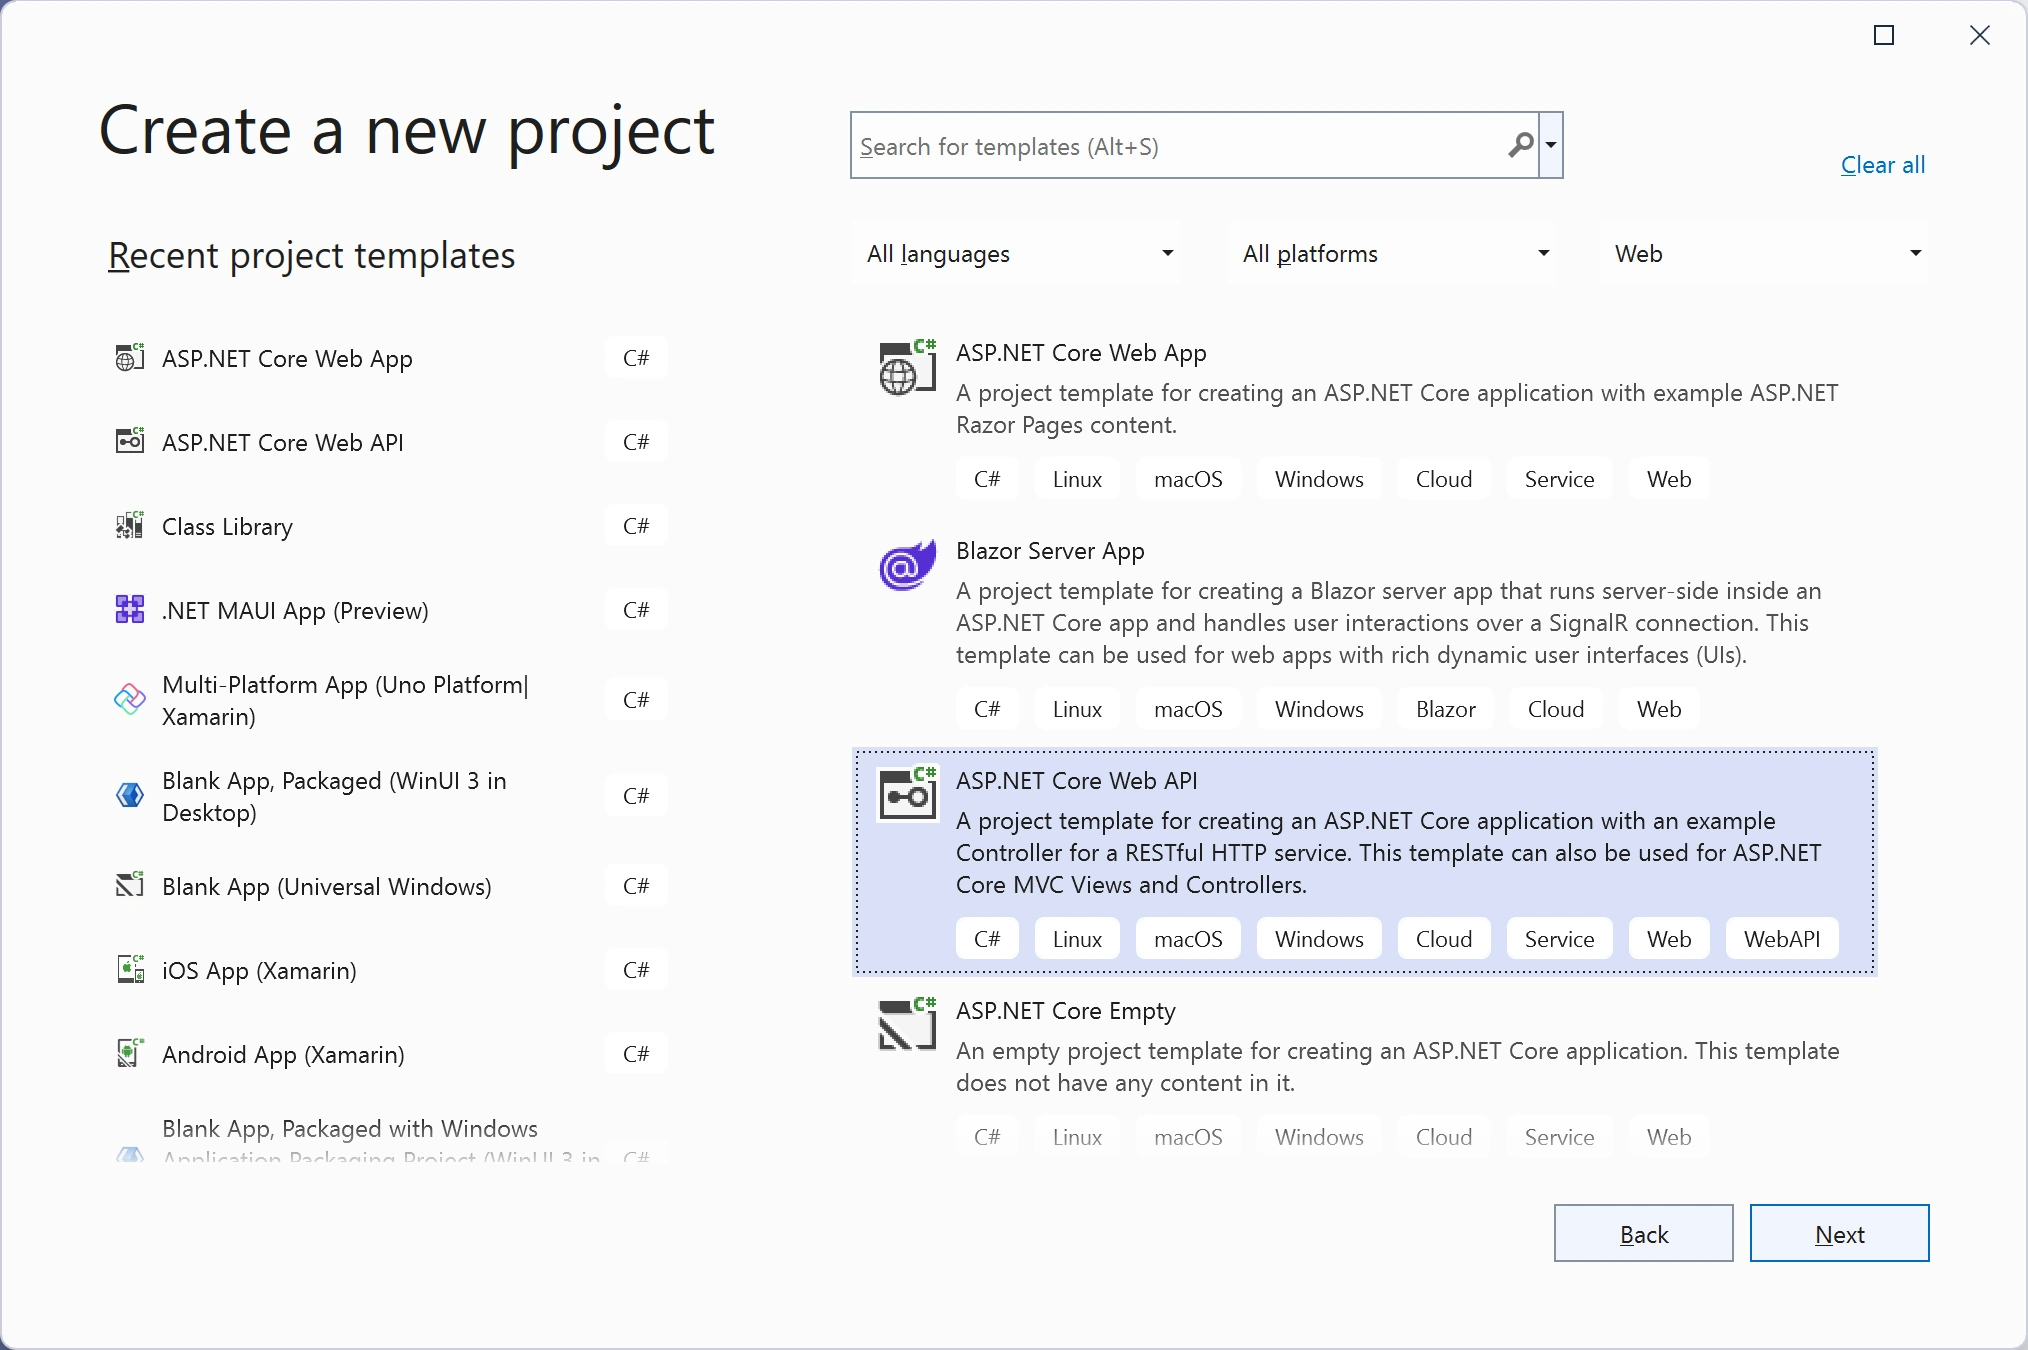
Task: Click the Blank App WinUI 3 Desktop icon
Action: (130, 795)
